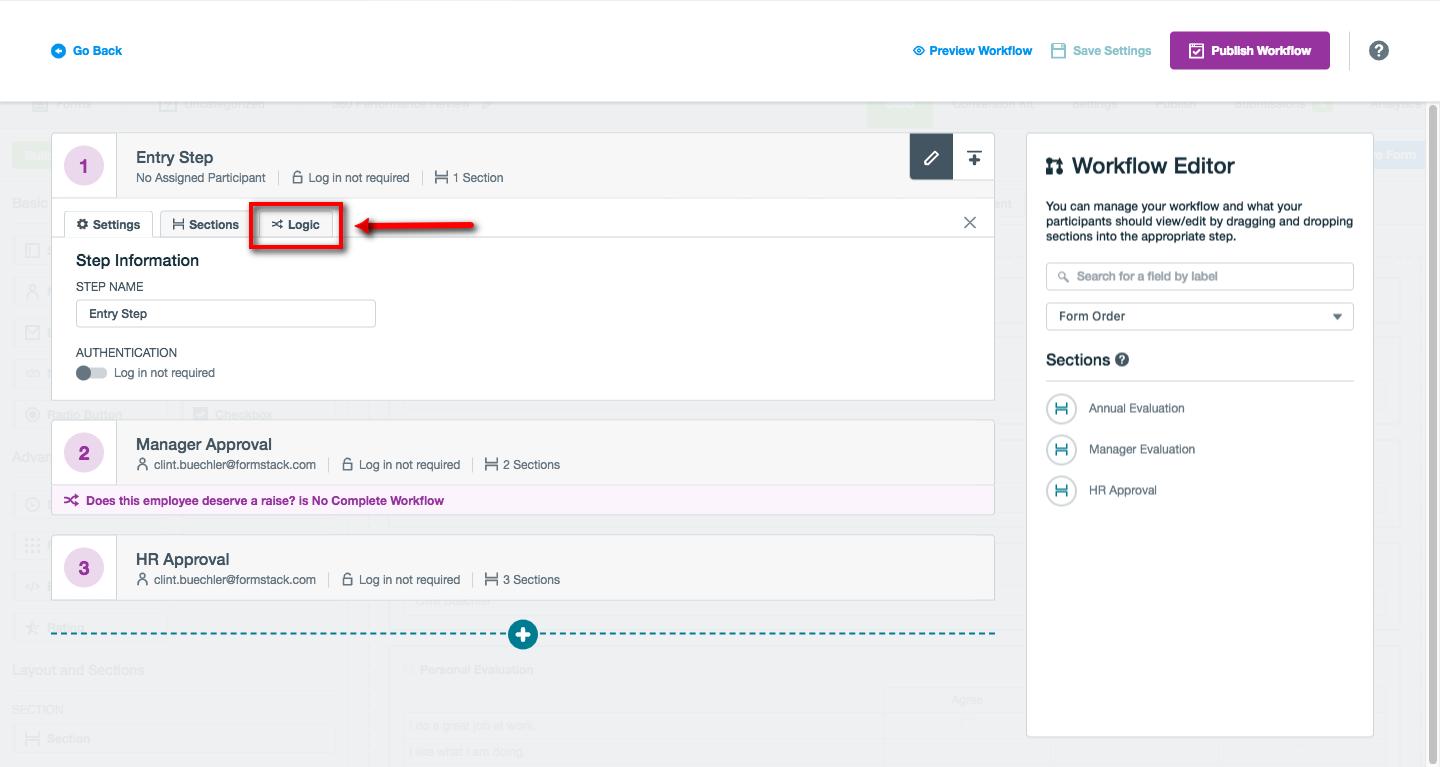This screenshot has width=1440, height=767.
Task: Click the Step Name input field
Action: [225, 314]
